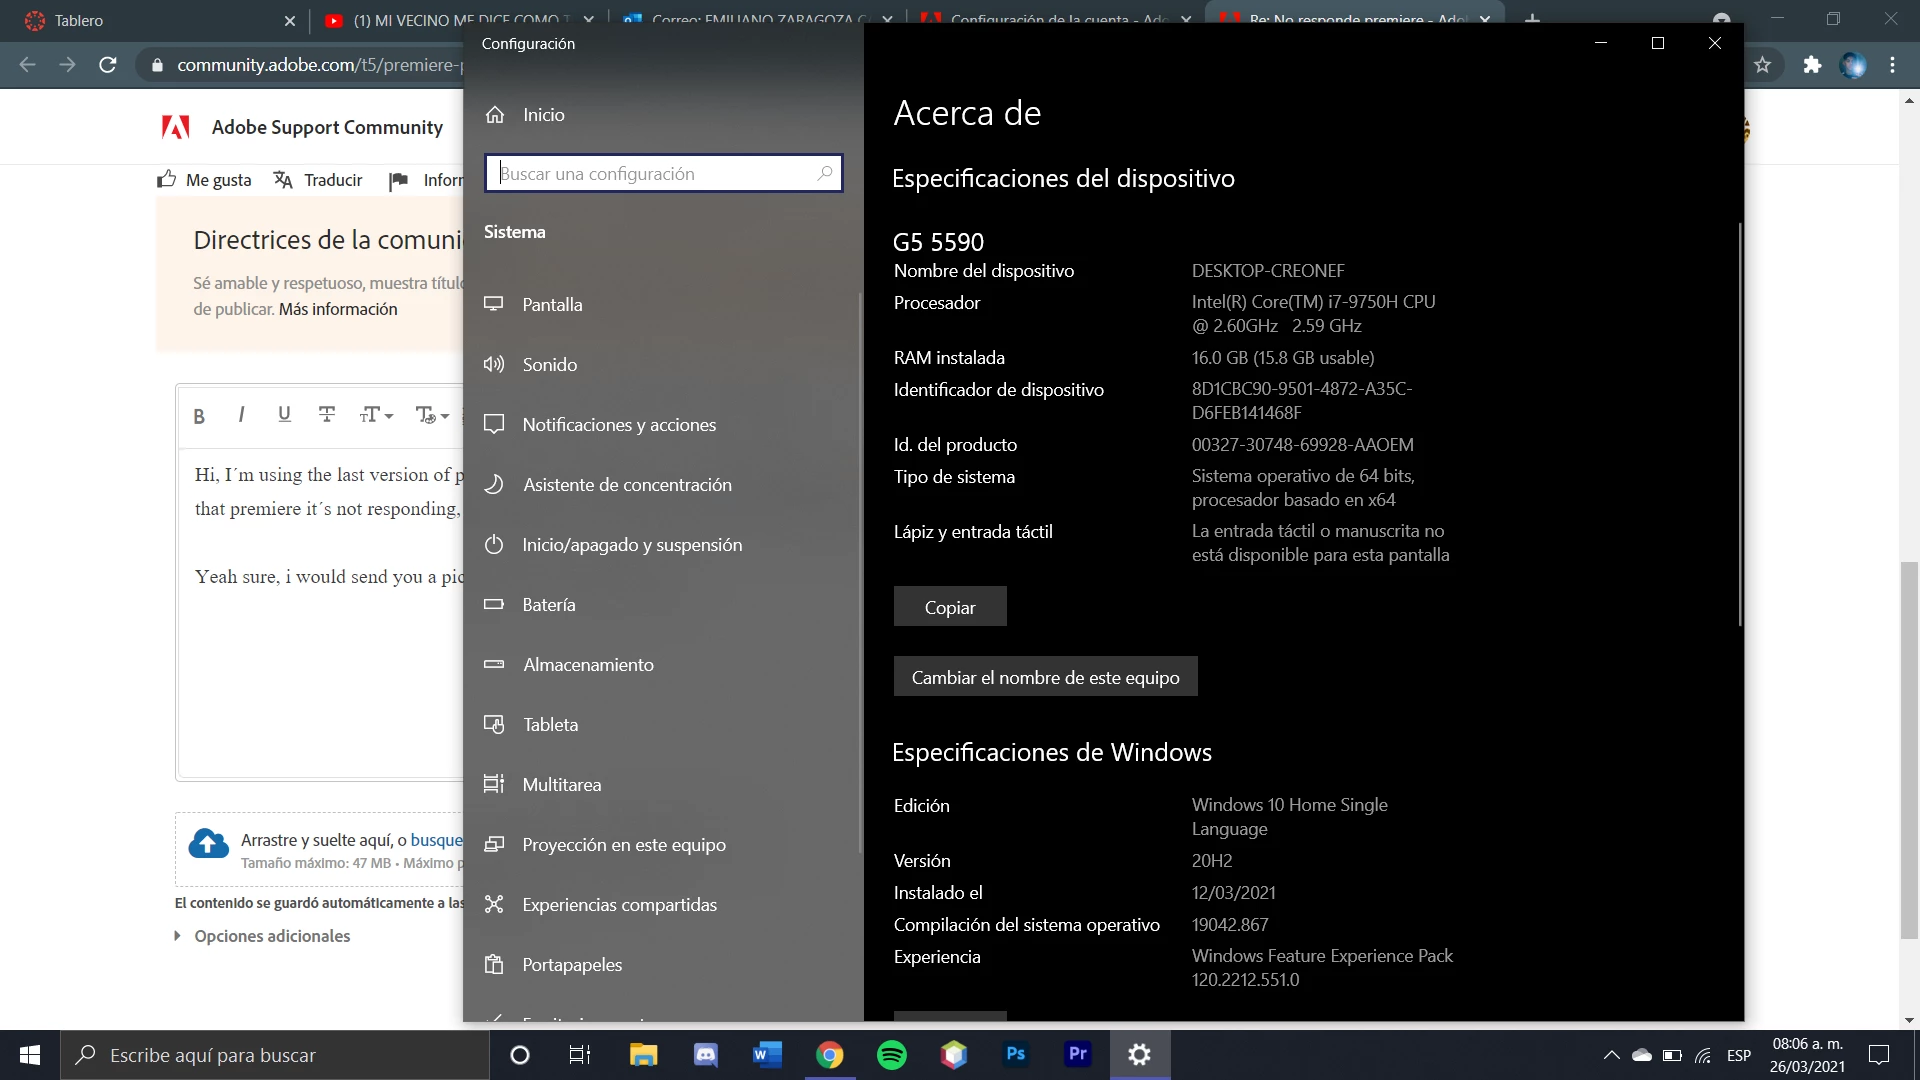Open Portapapeles clipboard settings
Image resolution: width=1920 pixels, height=1080 pixels.
[571, 965]
